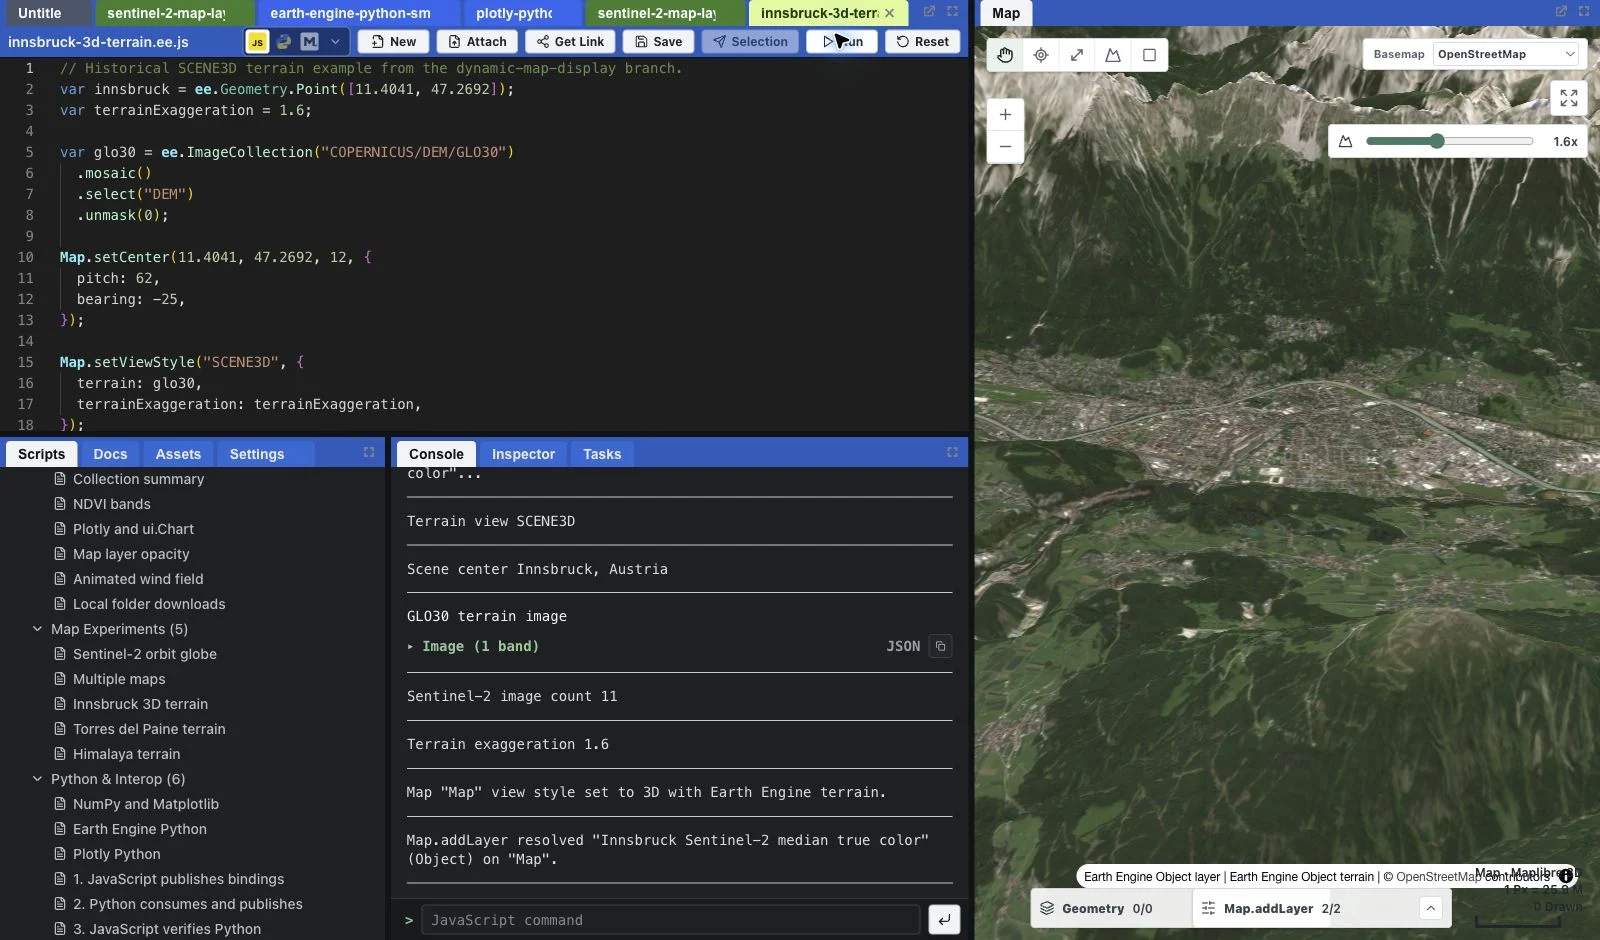The height and width of the screenshot is (940, 1600).
Task: Maximize the editor panel
Action: [x=952, y=12]
